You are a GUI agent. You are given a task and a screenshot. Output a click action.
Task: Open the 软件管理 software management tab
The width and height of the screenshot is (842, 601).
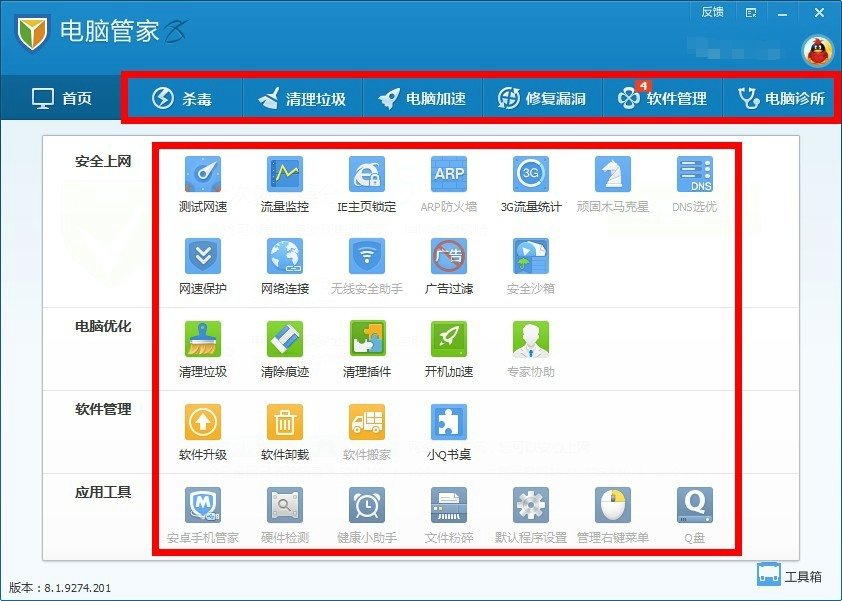click(663, 97)
